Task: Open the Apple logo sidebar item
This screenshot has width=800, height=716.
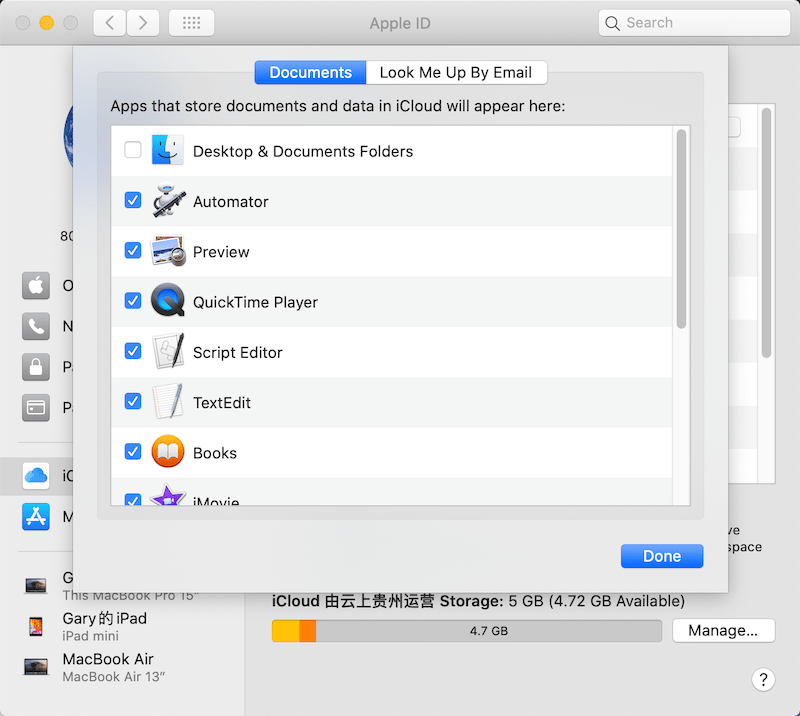Action: [x=36, y=285]
